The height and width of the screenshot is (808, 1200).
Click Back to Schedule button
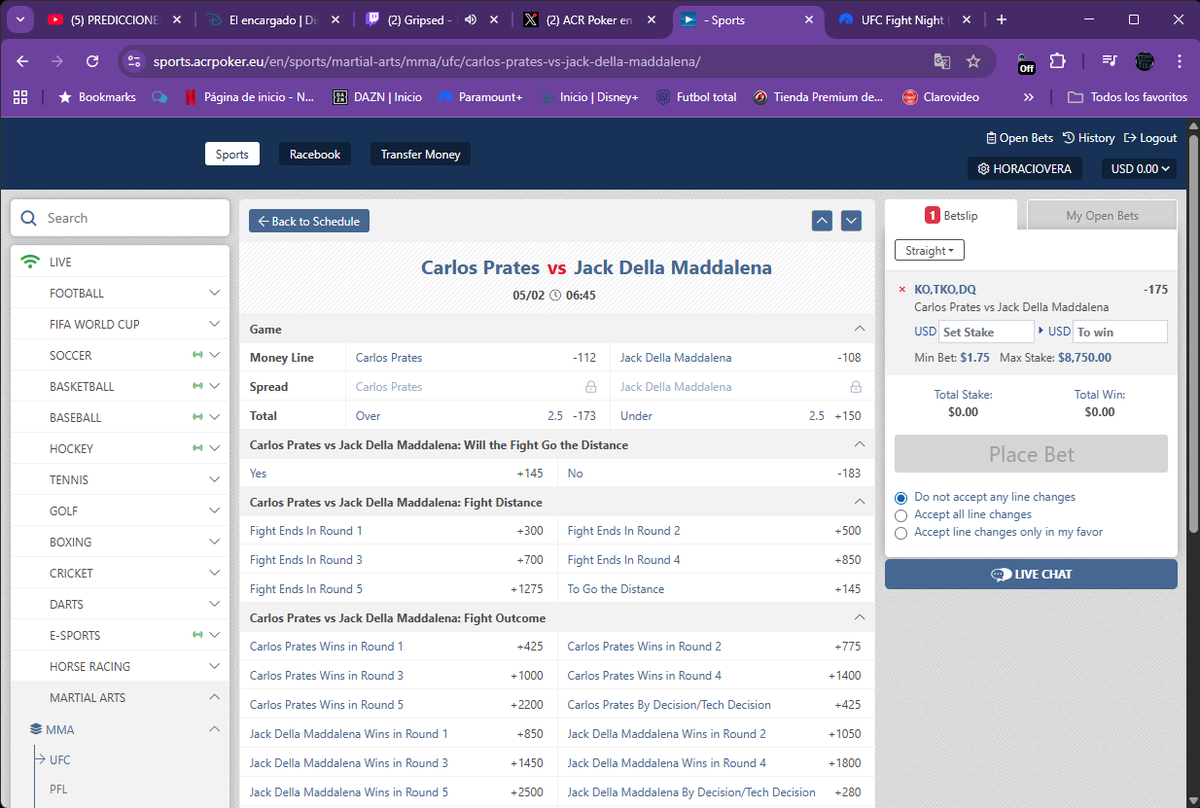tap(309, 221)
